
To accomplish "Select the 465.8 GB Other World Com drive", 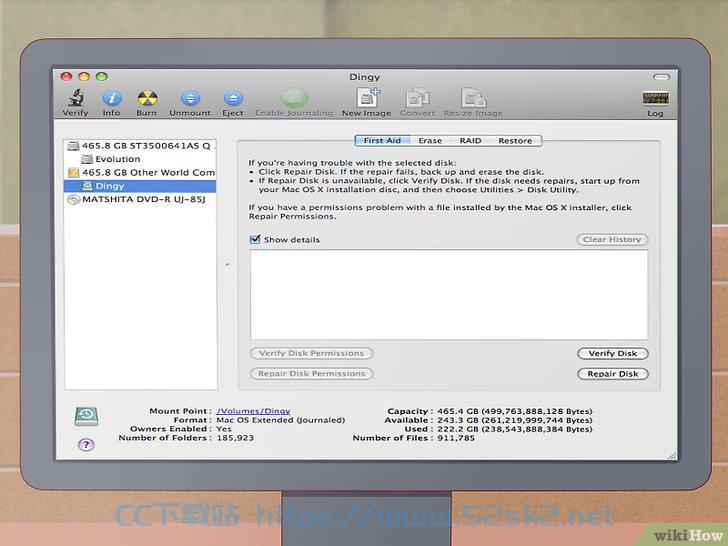I will [x=141, y=173].
